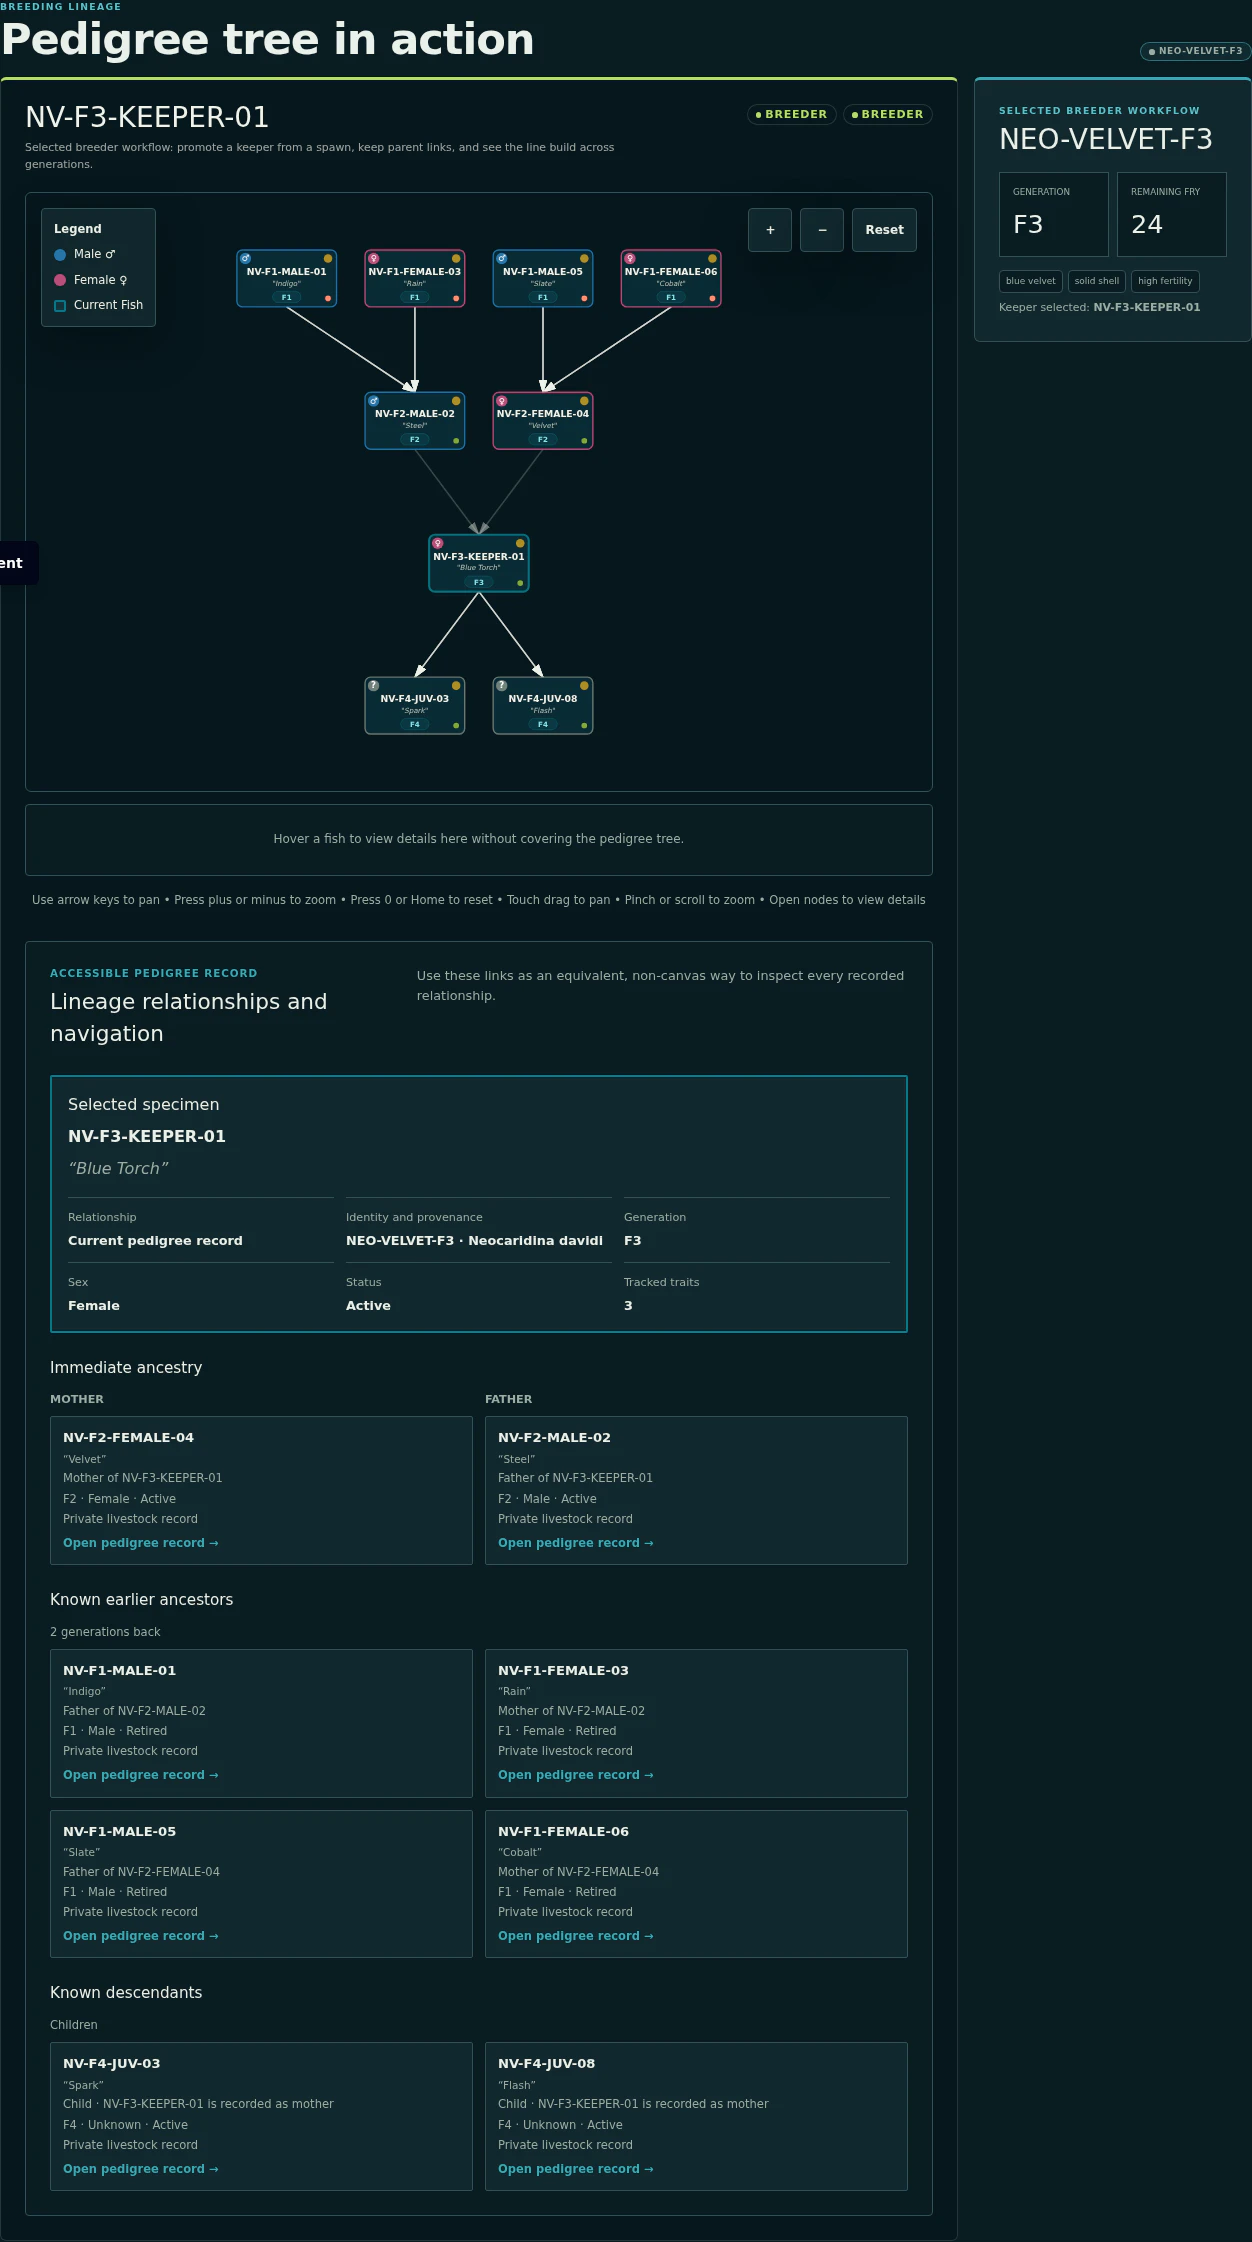
Task: Click the unknown-sex icon on NV-F4-JUV-08 node
Action: click(x=502, y=686)
